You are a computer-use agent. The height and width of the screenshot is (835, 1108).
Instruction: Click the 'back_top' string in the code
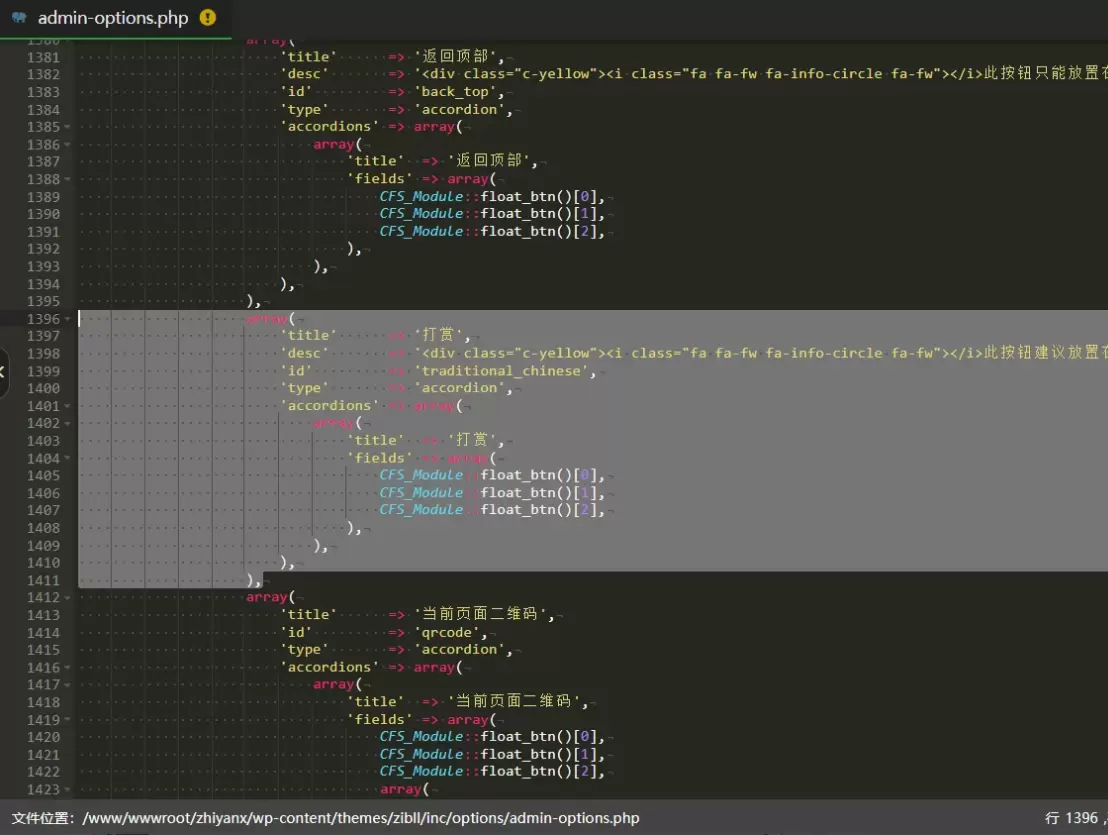[455, 92]
